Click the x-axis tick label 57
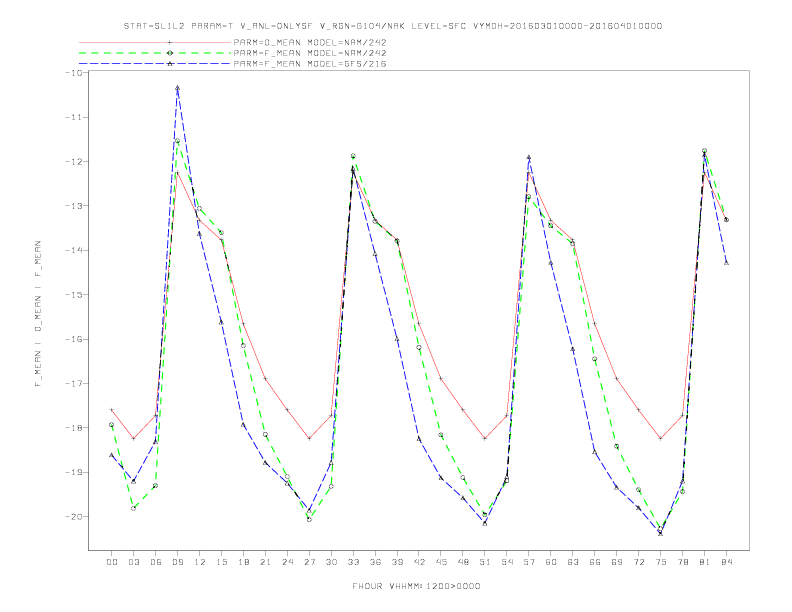Viewport: 792px width, 612px height. coord(529,562)
